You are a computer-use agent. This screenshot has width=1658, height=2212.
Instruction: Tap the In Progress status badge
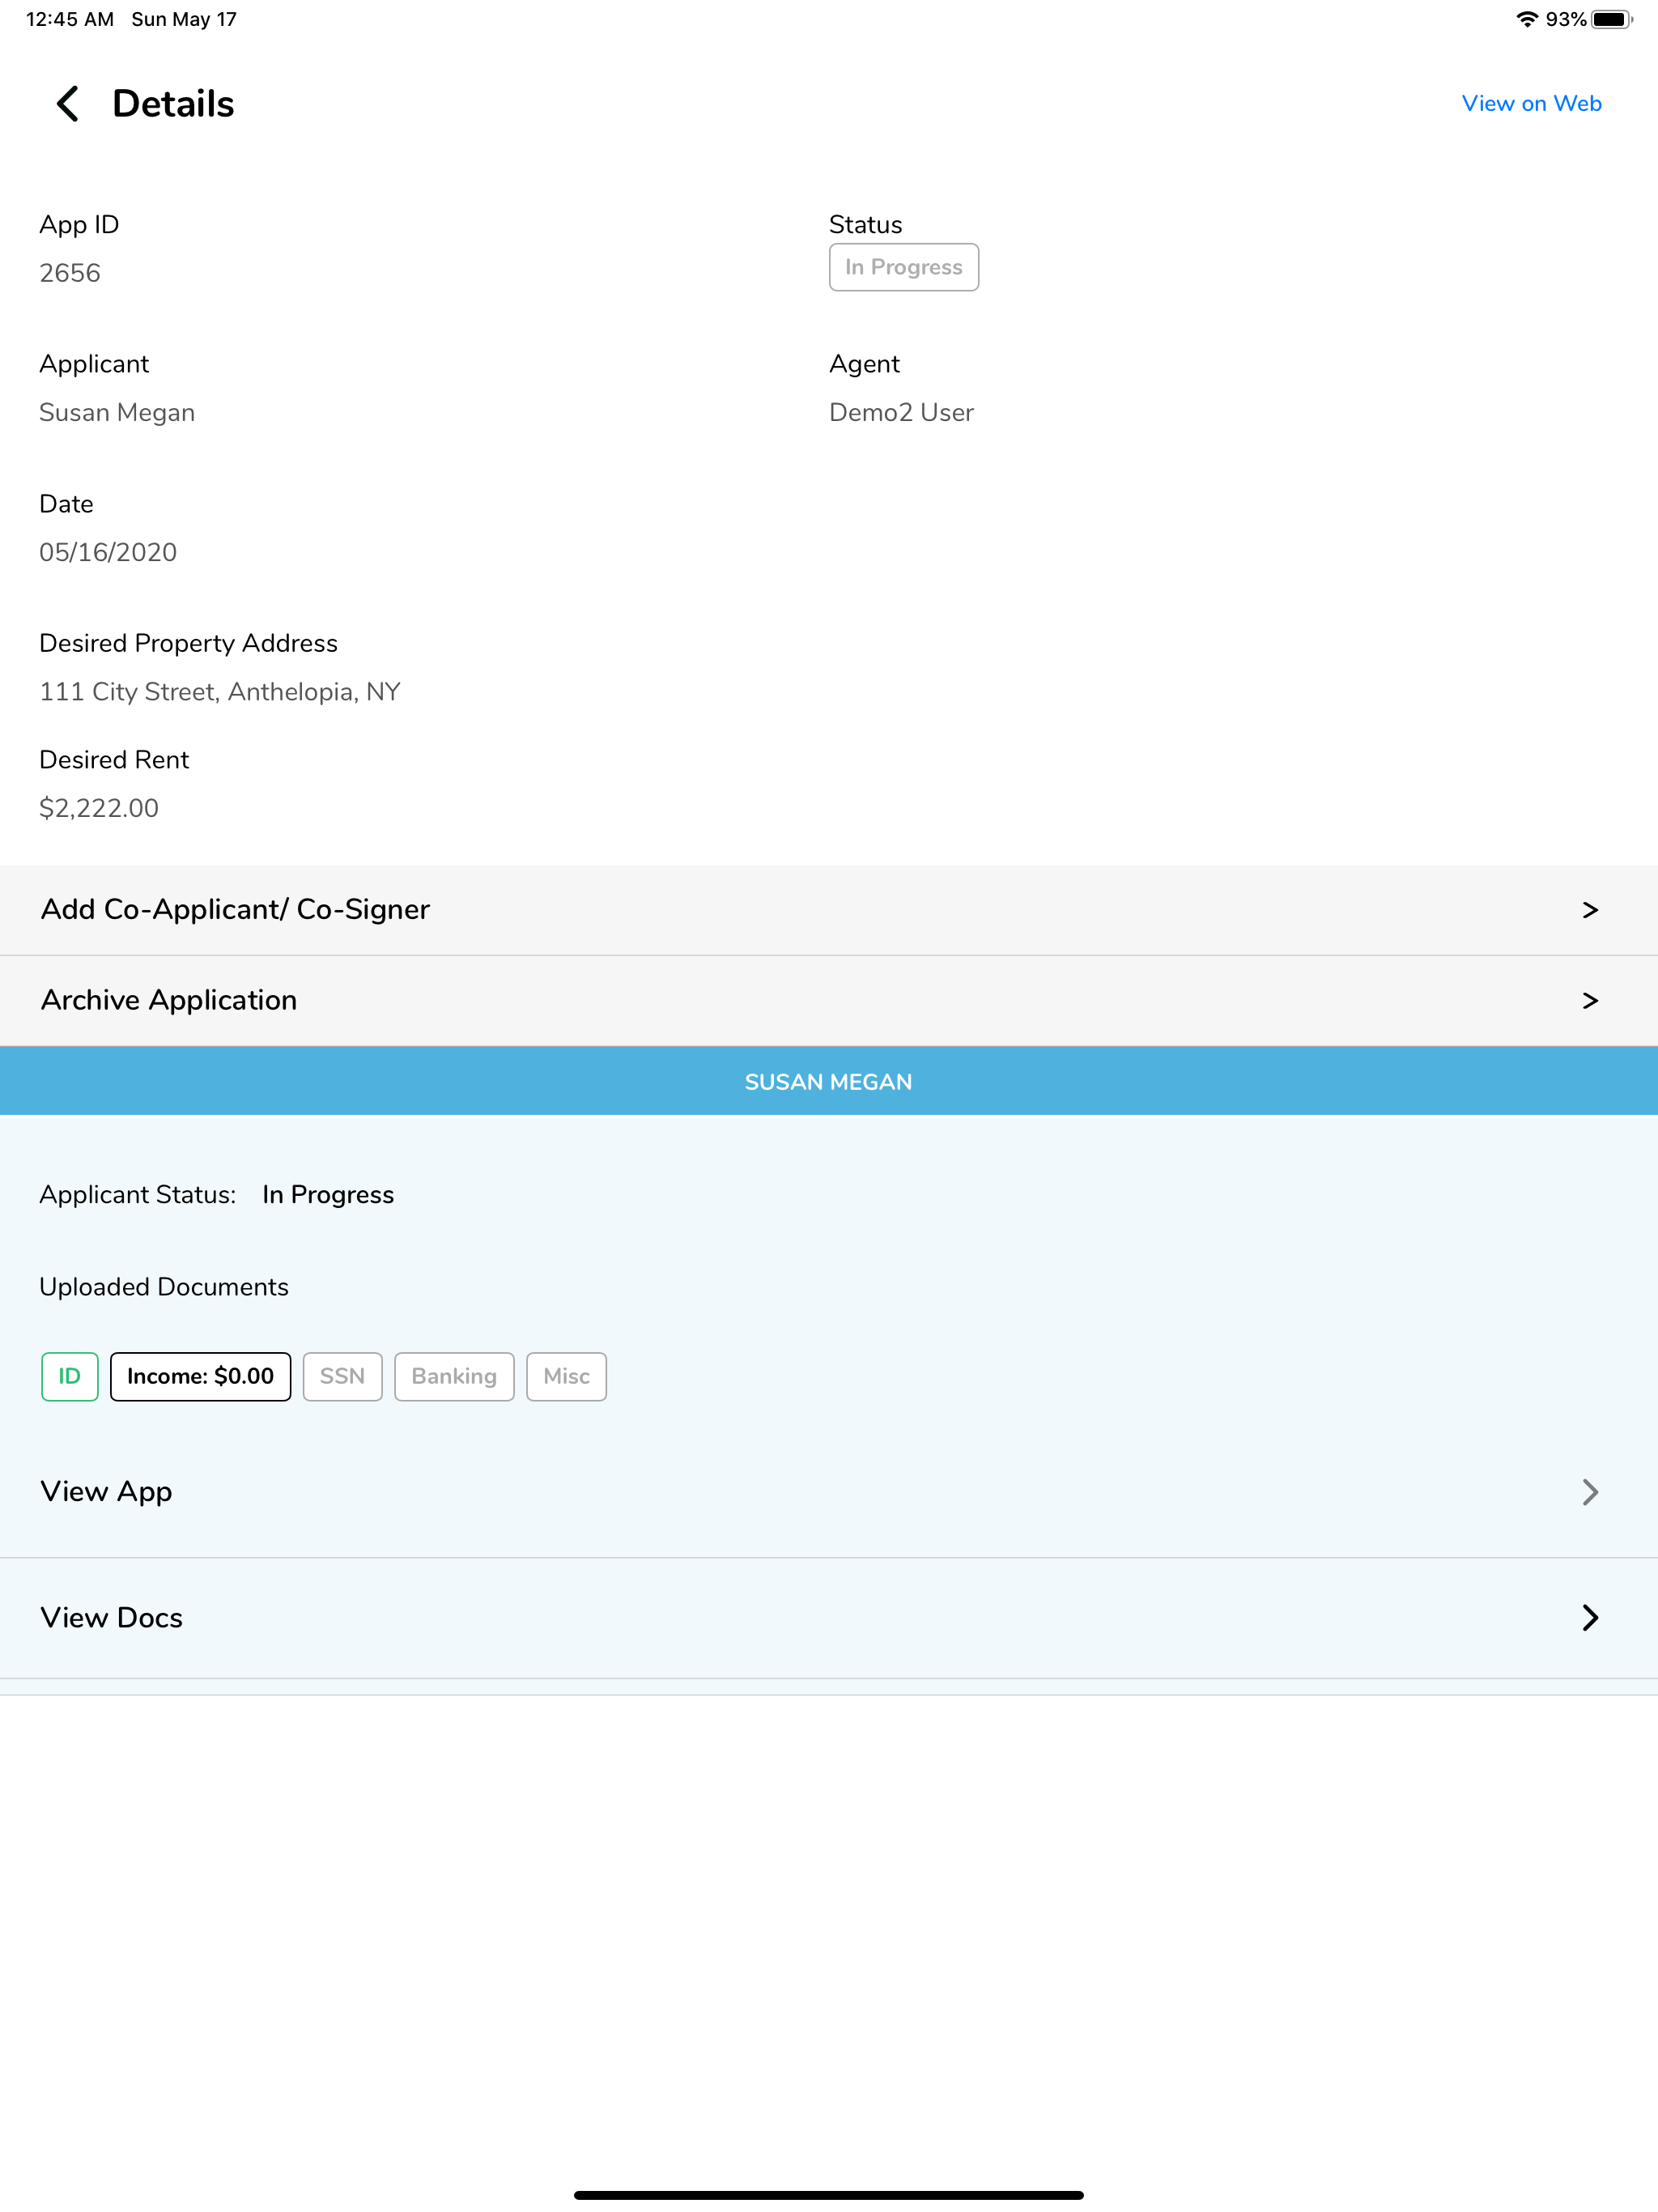pyautogui.click(x=903, y=267)
